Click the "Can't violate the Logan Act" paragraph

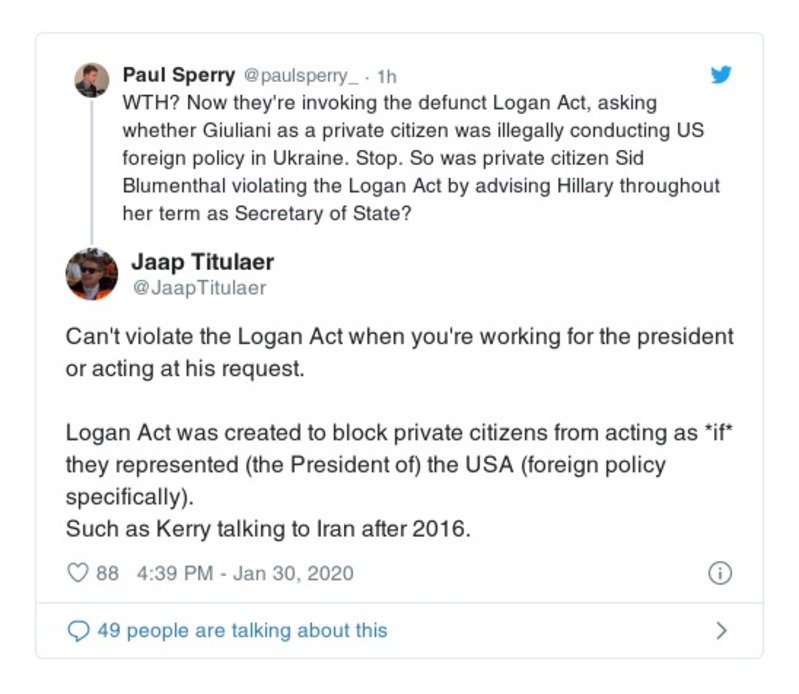pos(399,354)
